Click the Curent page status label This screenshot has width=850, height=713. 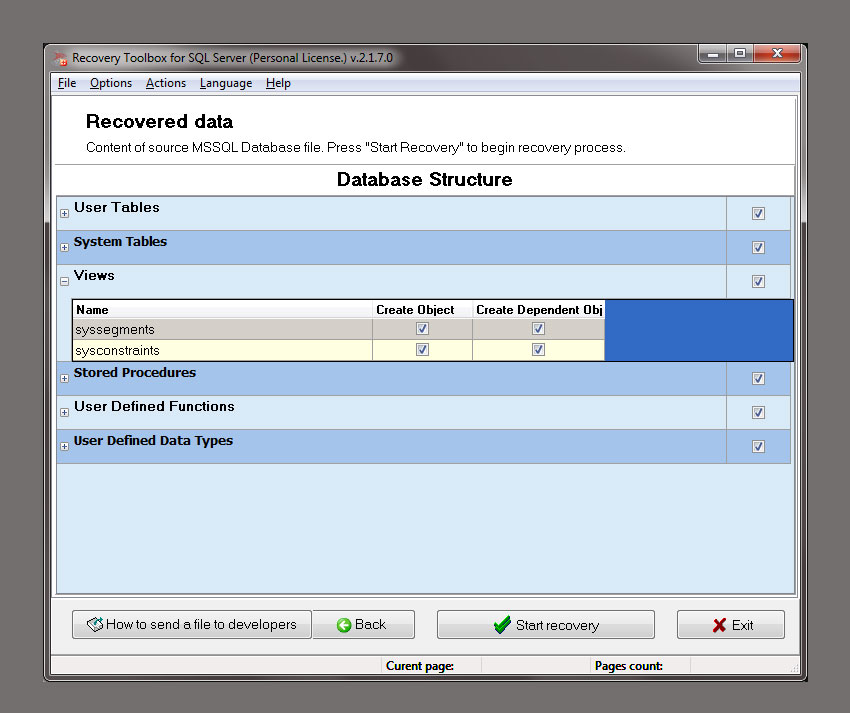tap(420, 666)
